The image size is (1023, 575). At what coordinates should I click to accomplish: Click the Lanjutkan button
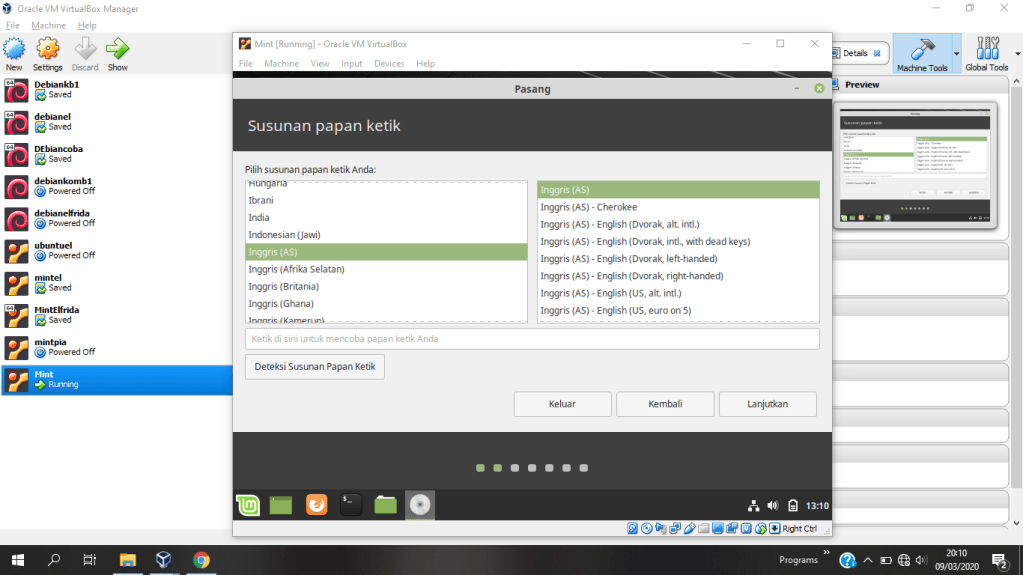tap(767, 404)
